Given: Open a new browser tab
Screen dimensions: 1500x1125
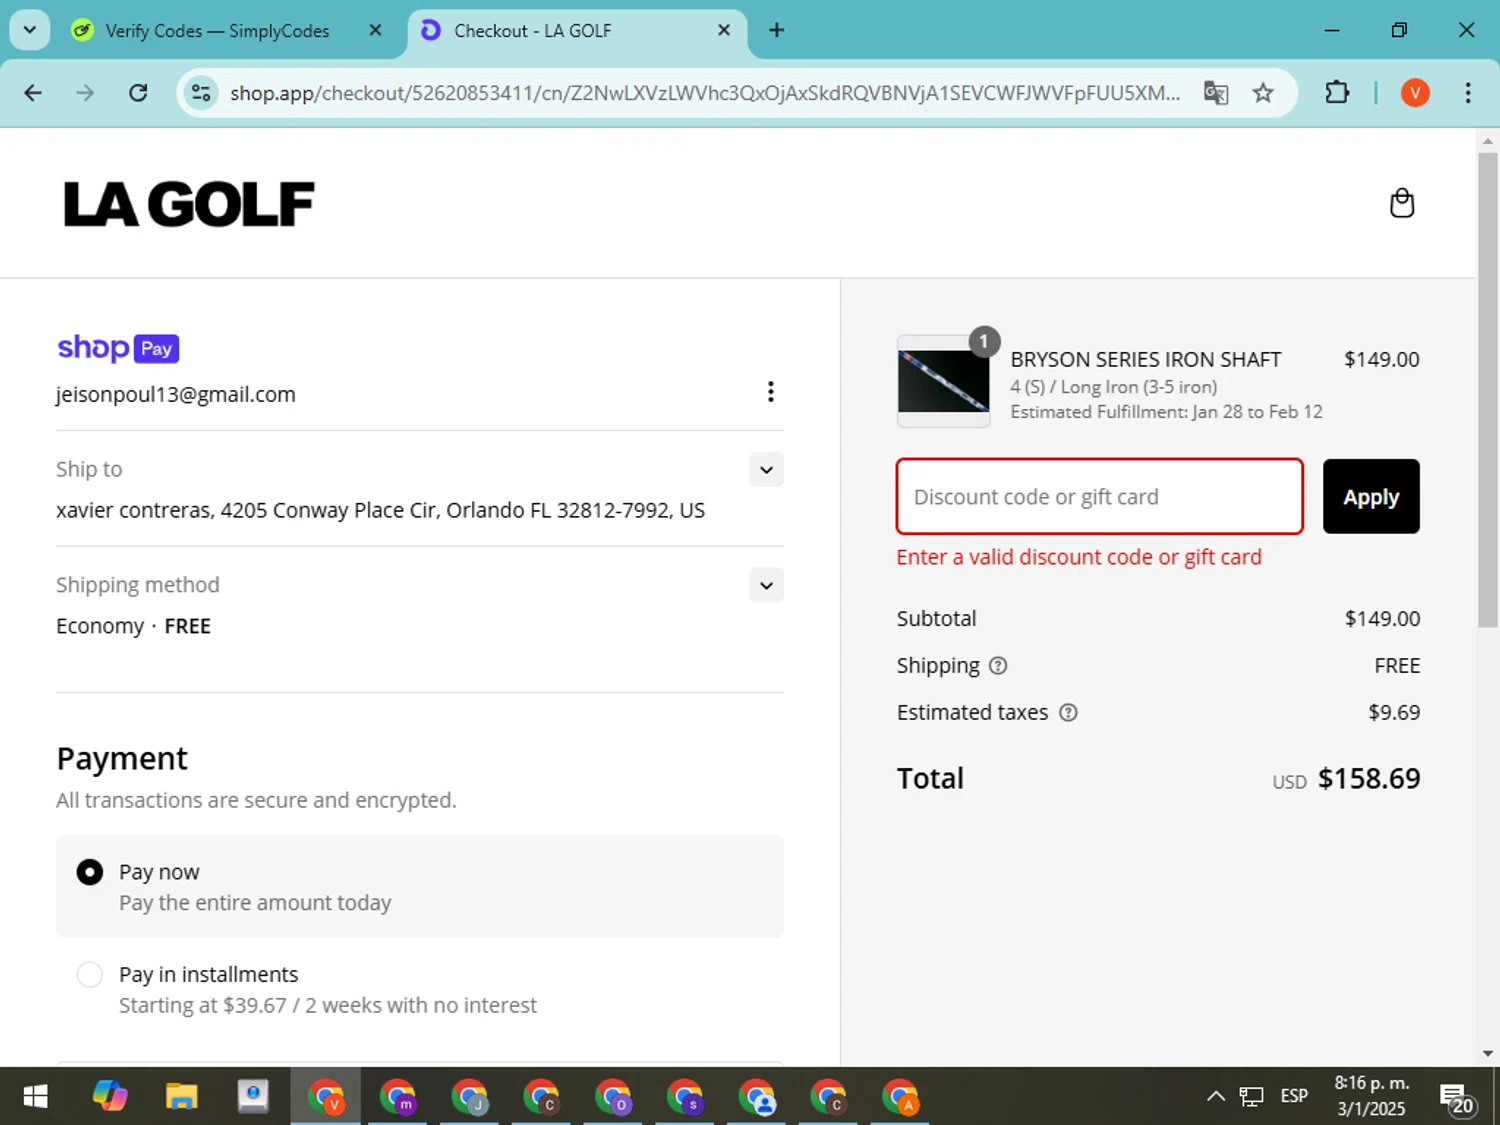Looking at the screenshot, I should 776,30.
